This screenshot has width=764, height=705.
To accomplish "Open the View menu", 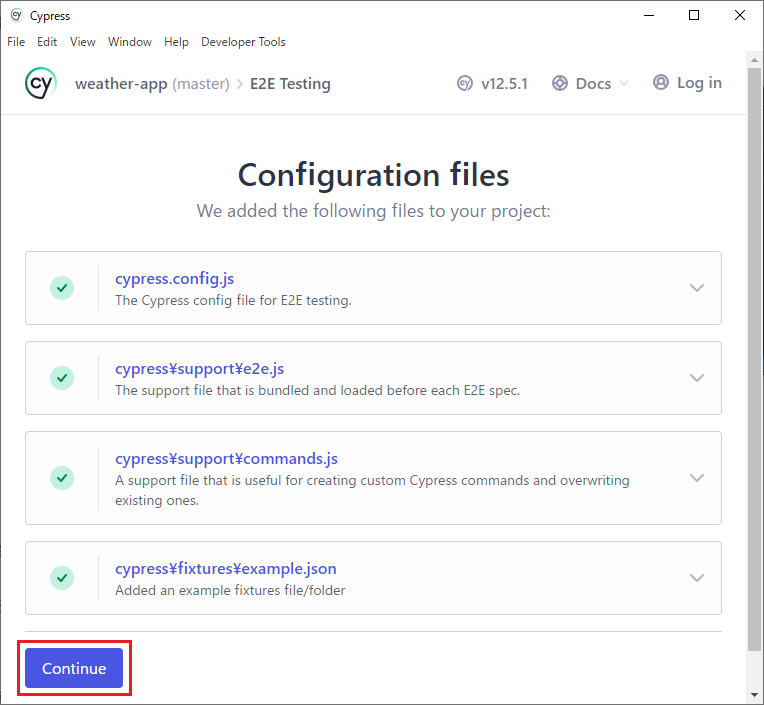I will coord(82,42).
